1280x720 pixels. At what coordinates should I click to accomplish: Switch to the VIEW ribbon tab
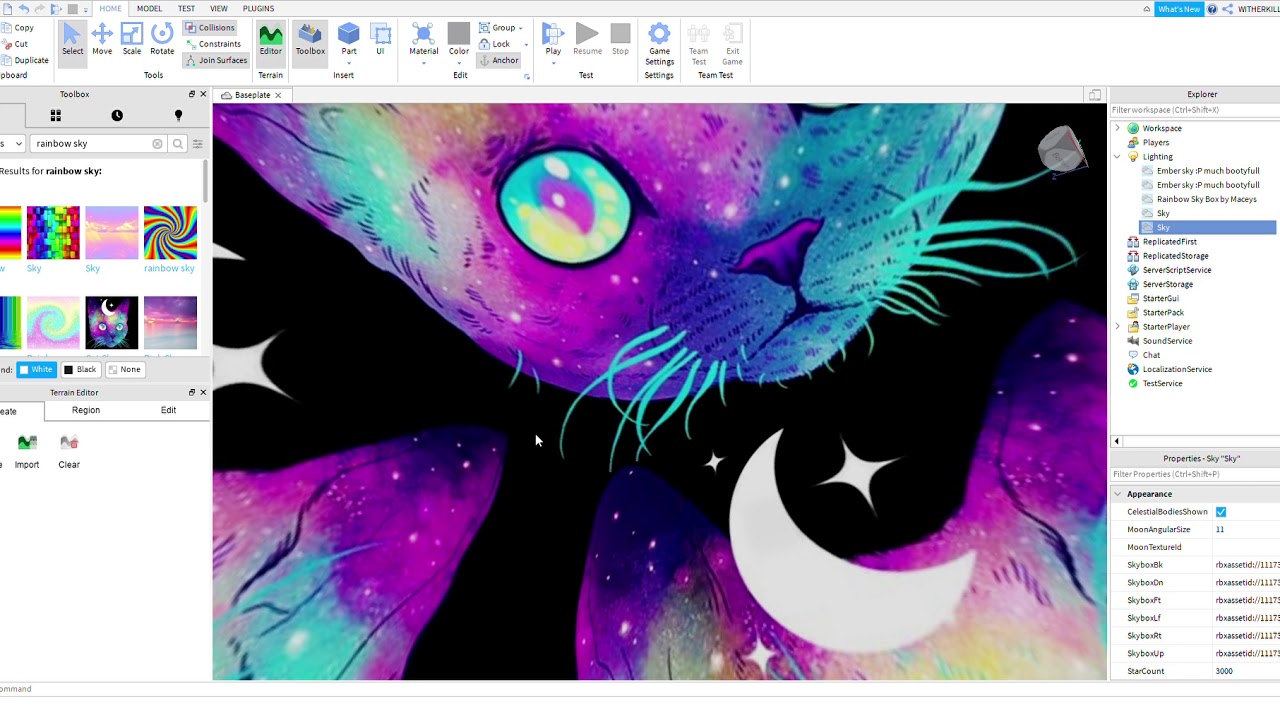tap(218, 9)
